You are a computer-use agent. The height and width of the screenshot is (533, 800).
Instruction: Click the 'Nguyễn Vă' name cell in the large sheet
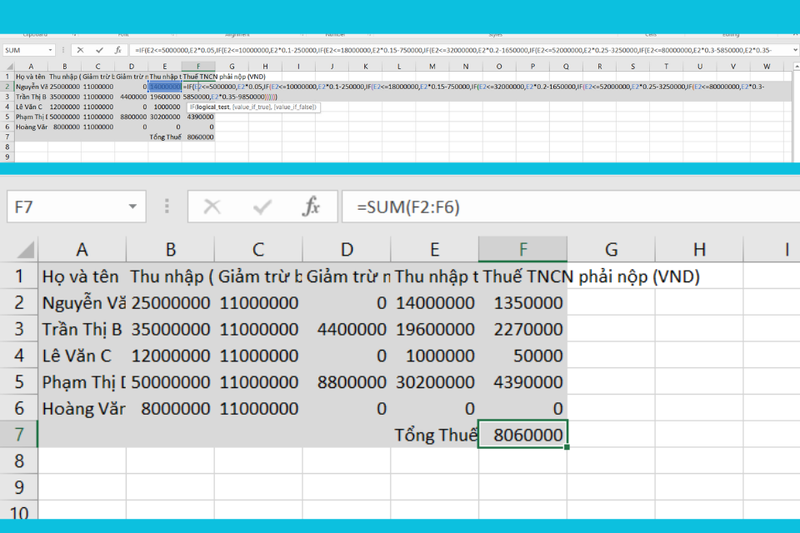[x=82, y=302]
